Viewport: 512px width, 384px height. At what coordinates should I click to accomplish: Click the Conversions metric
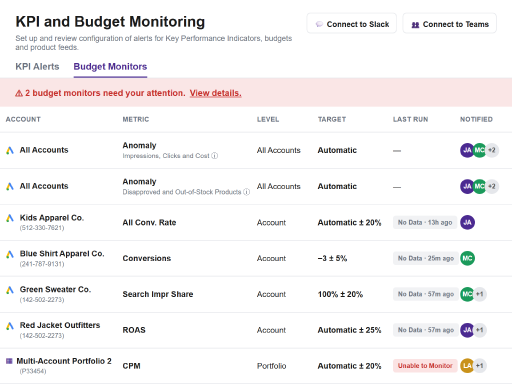tap(147, 258)
